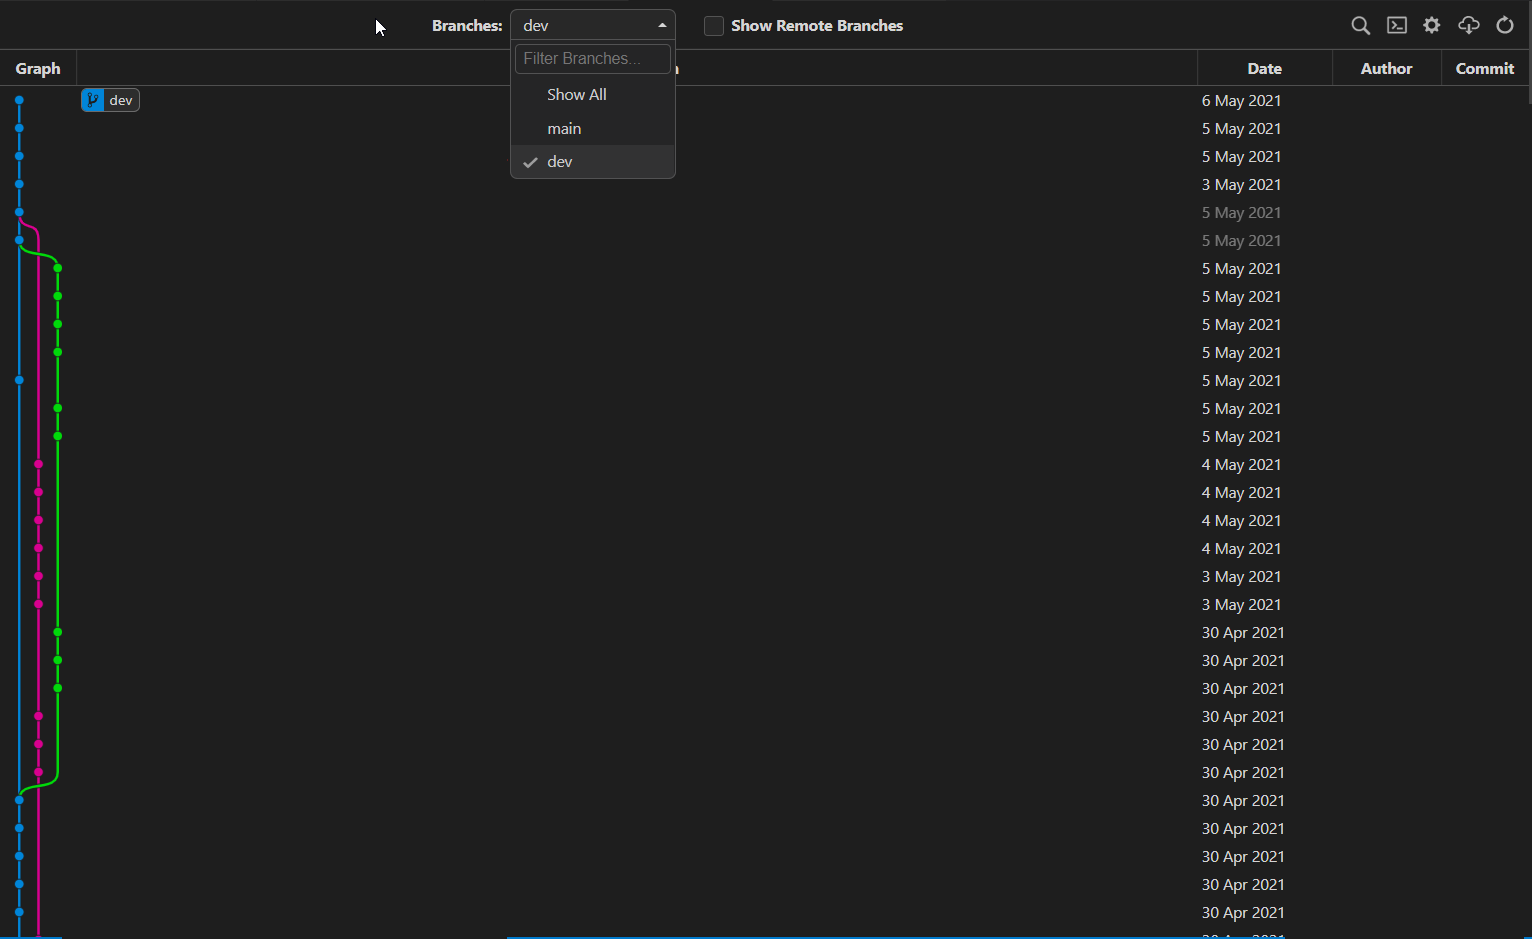Viewport: 1532px width, 939px height.
Task: Select dev branch option
Action: (593, 162)
